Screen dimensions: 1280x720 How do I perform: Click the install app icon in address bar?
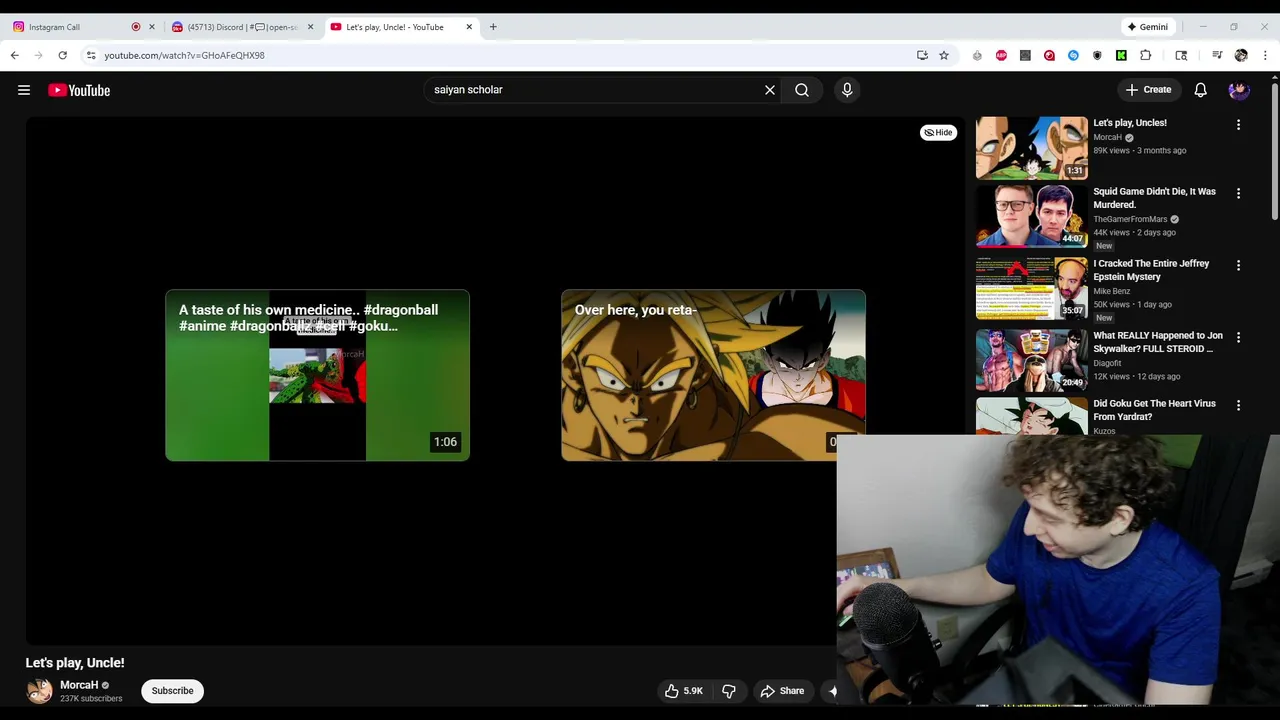point(922,55)
